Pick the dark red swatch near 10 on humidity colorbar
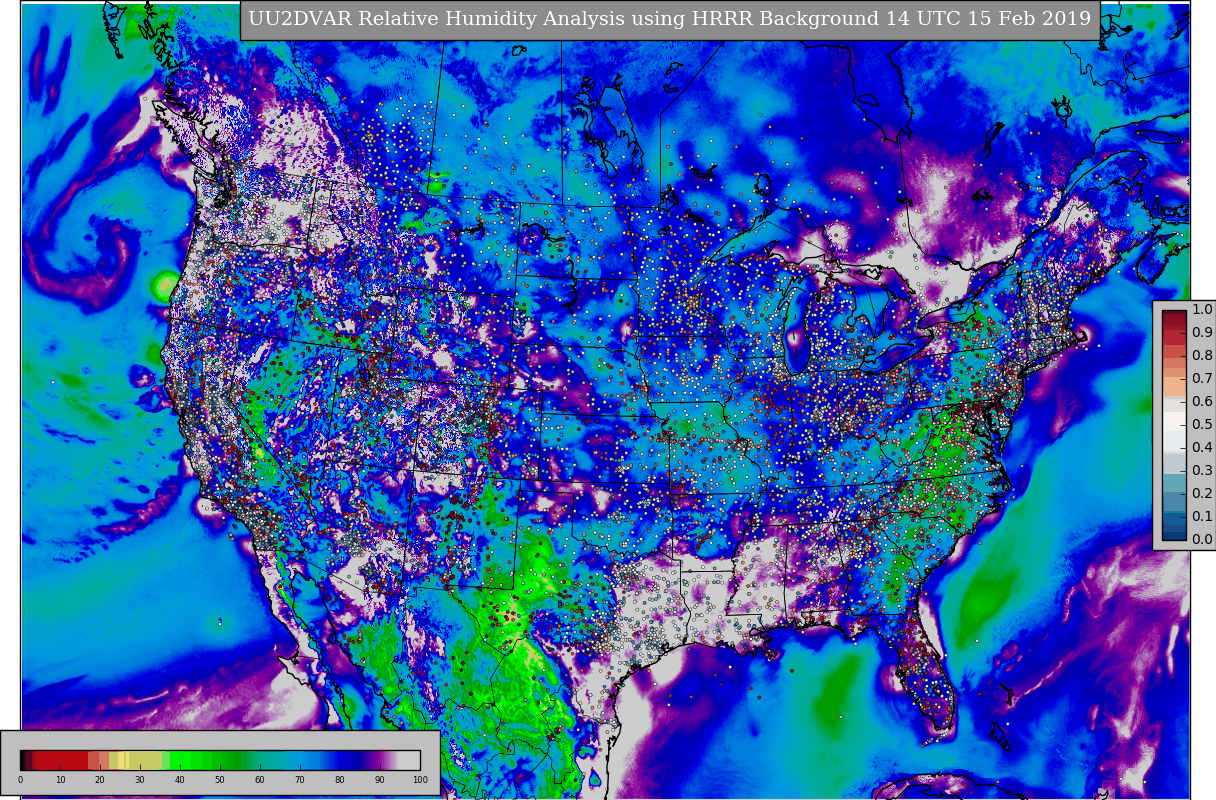 click(x=60, y=760)
